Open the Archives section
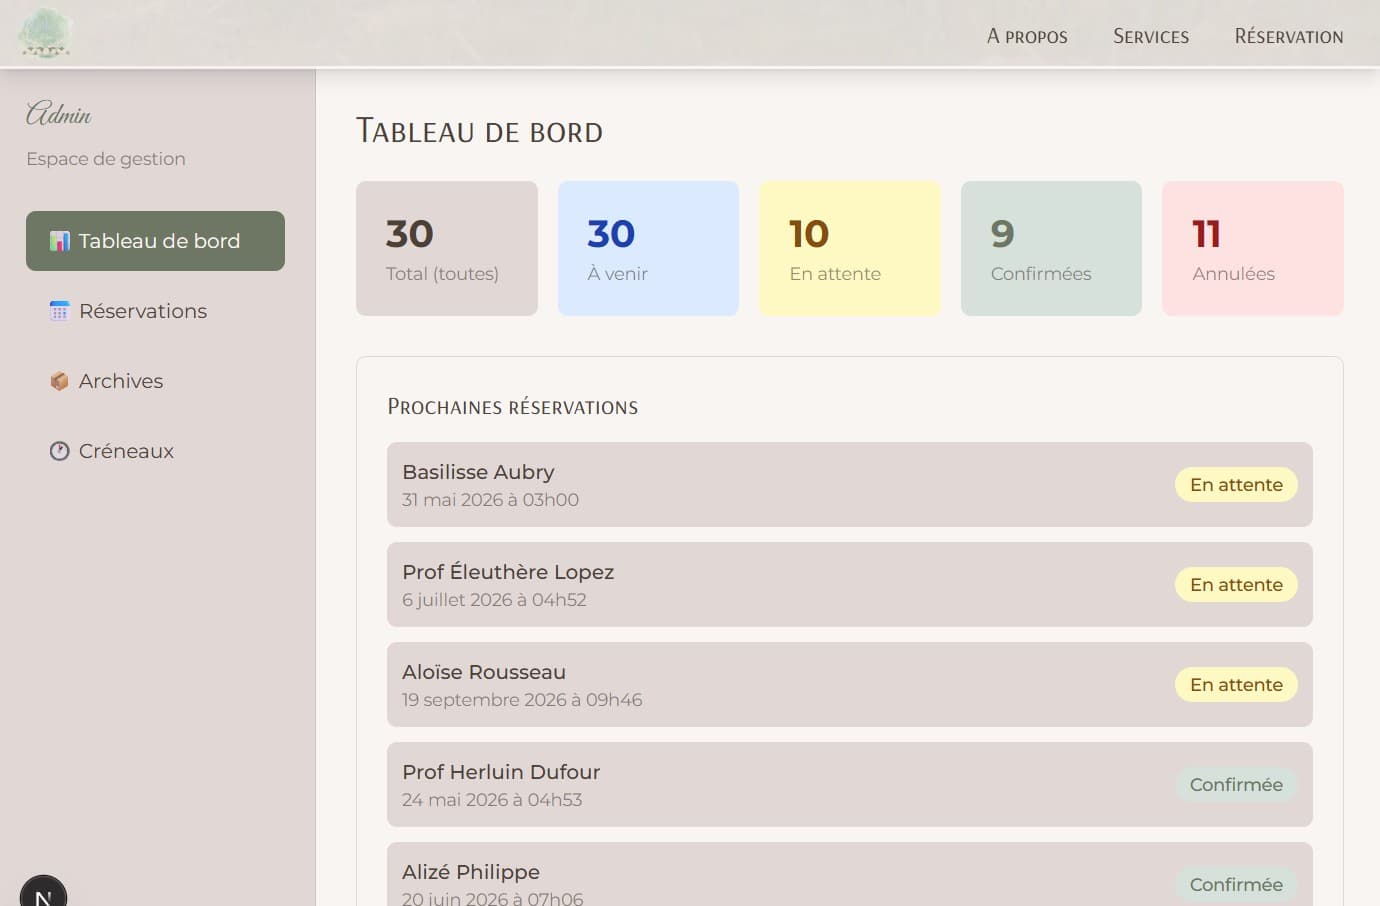1380x906 pixels. pyautogui.click(x=120, y=381)
